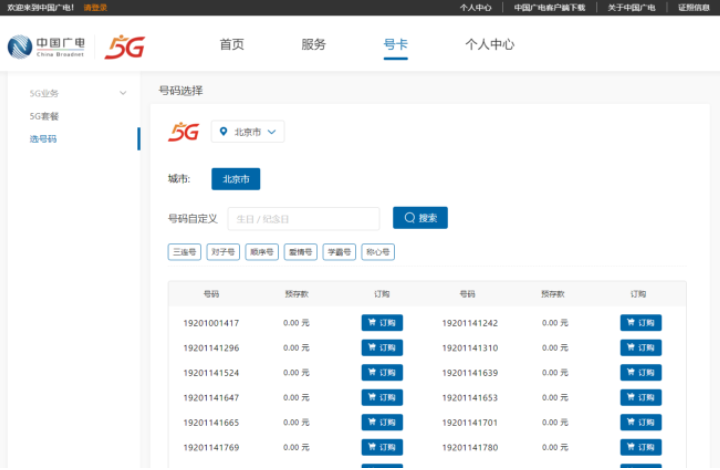Click the 5G logo in header
720x470 pixels.
(124, 47)
